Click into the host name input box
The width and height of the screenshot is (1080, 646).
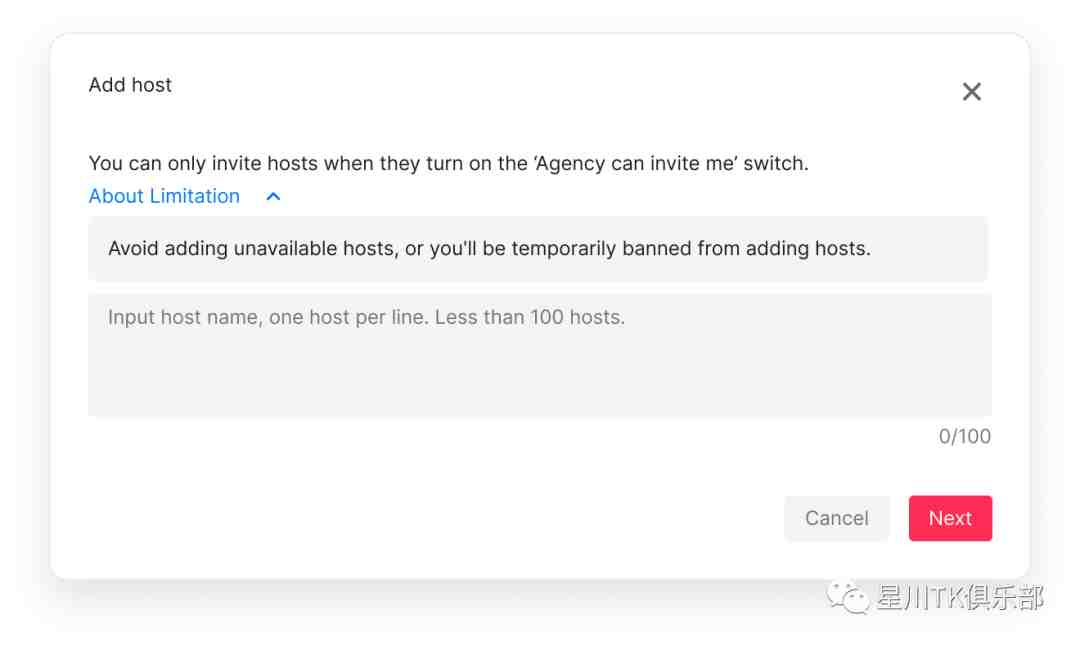pyautogui.click(x=540, y=355)
